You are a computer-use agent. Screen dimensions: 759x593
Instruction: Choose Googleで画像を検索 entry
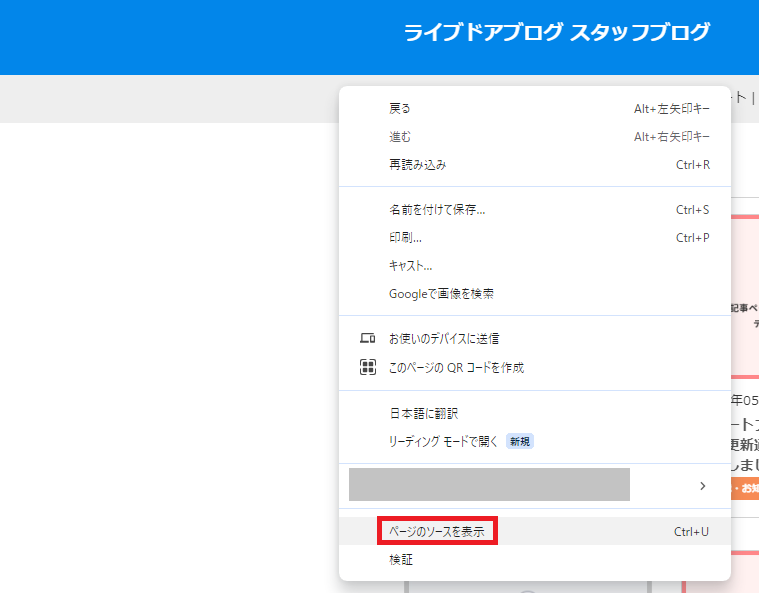click(x=534, y=294)
